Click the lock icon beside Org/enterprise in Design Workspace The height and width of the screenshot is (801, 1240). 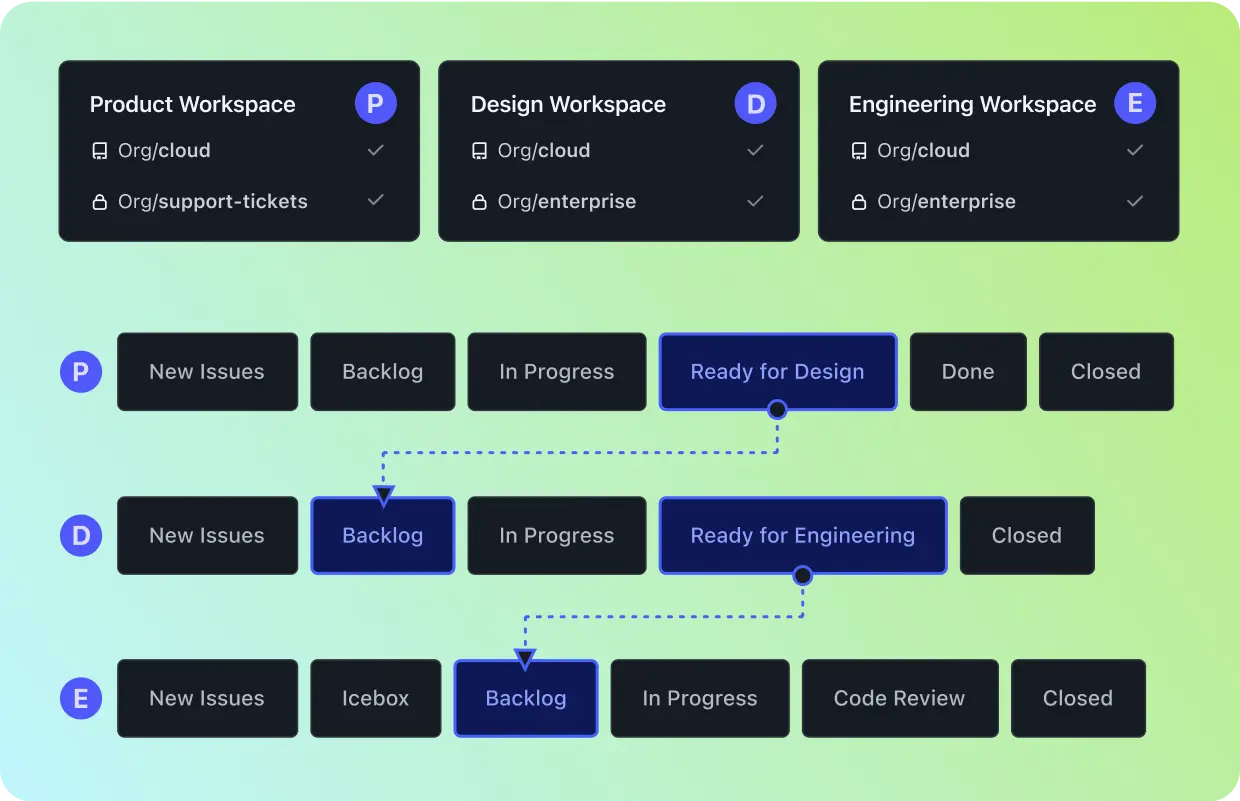click(x=479, y=201)
